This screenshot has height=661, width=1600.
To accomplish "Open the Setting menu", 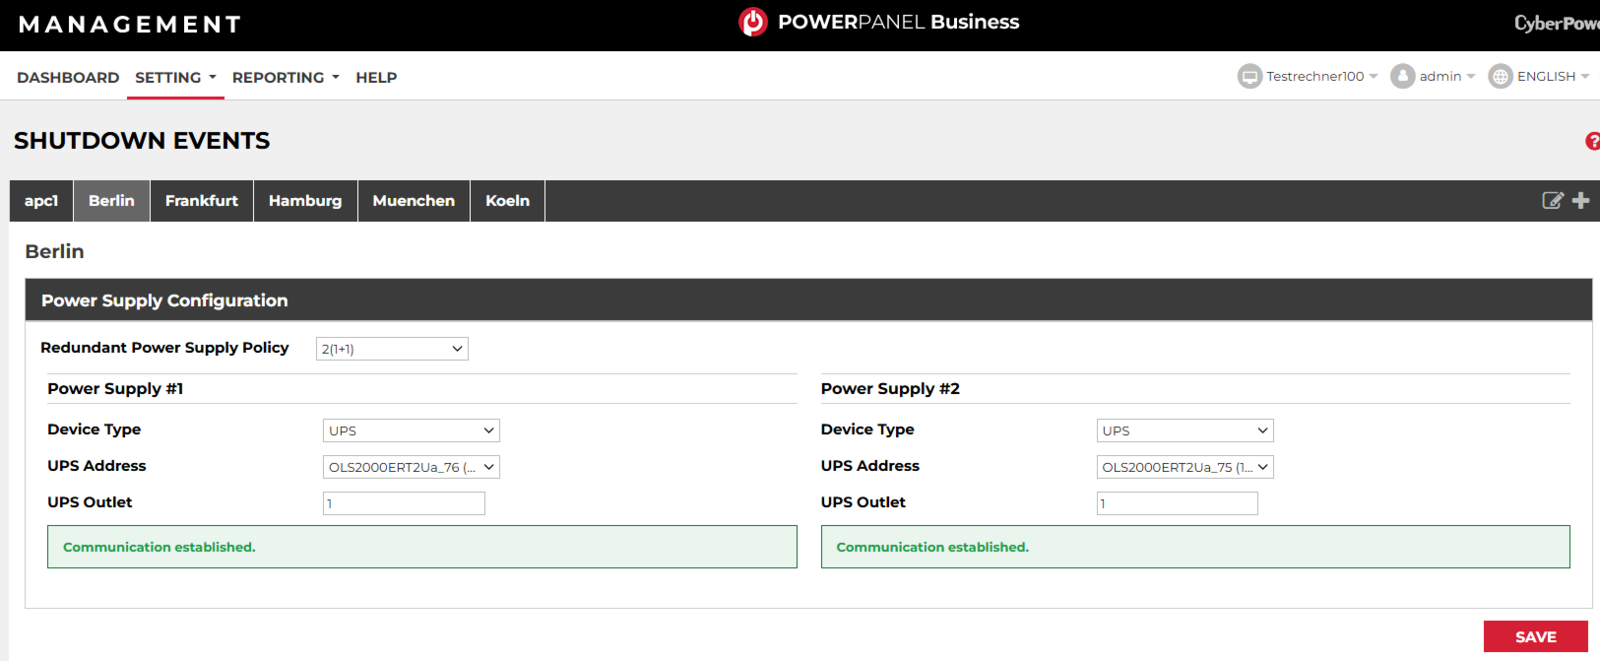I will click(175, 77).
